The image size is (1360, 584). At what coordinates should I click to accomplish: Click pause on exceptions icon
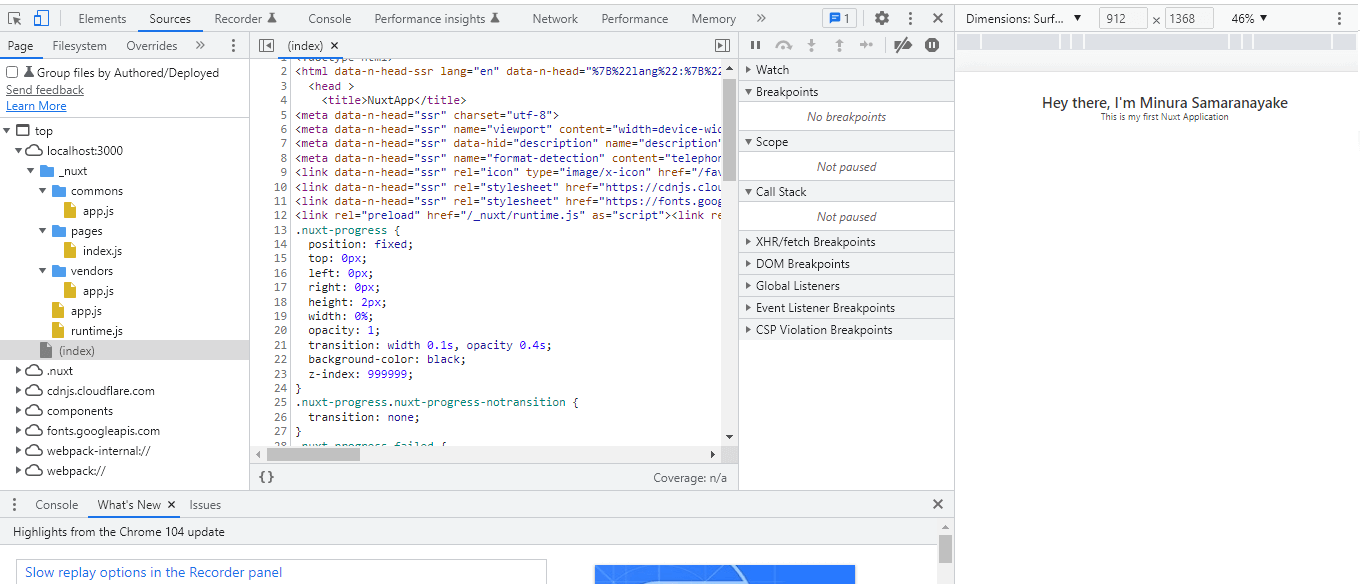pos(932,45)
